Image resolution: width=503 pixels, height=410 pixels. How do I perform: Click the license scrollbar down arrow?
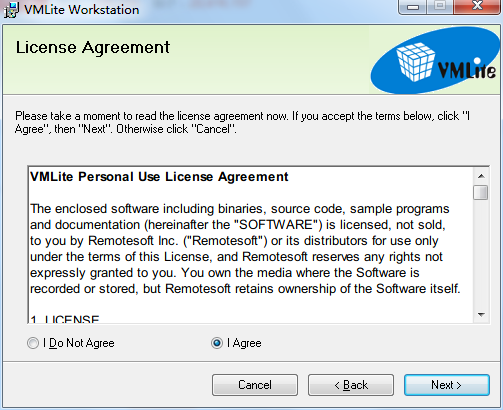point(481,315)
